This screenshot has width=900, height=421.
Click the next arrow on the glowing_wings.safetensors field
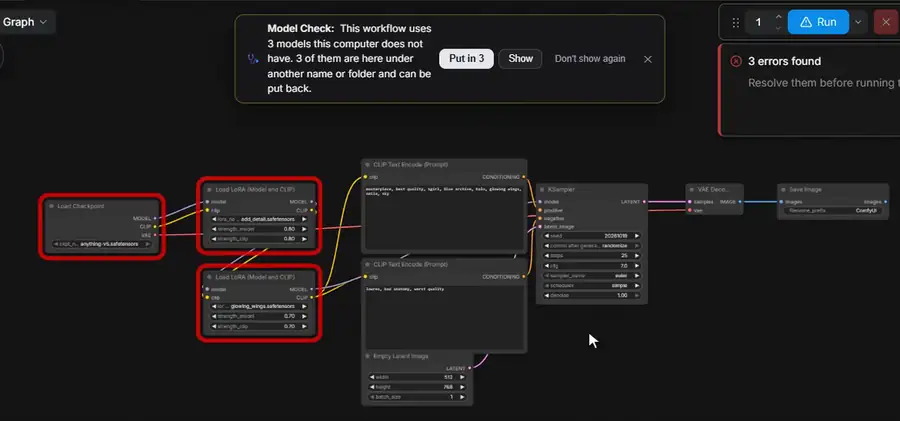pos(304,306)
